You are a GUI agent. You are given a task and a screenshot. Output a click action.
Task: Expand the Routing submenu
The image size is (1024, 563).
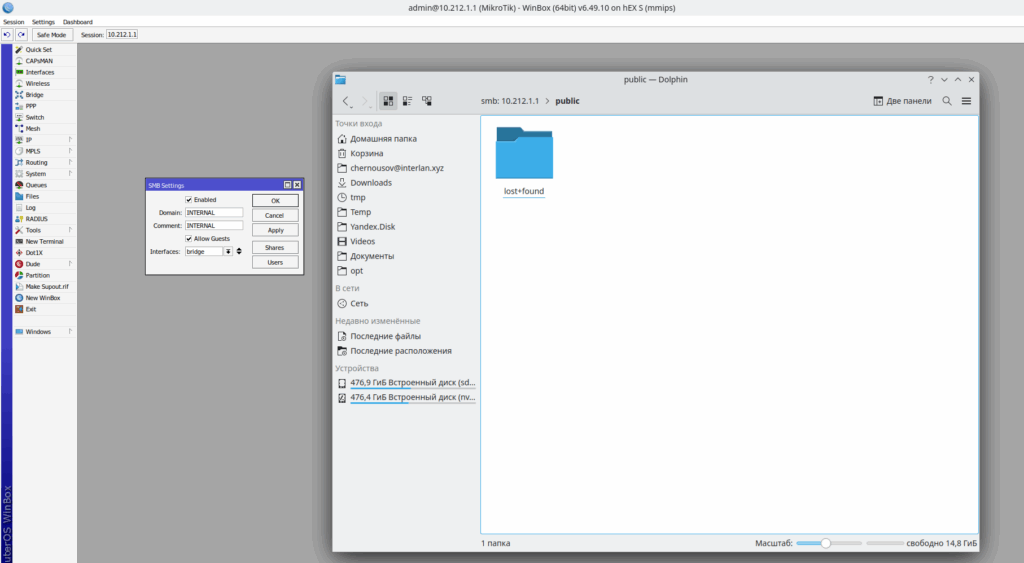point(36,162)
